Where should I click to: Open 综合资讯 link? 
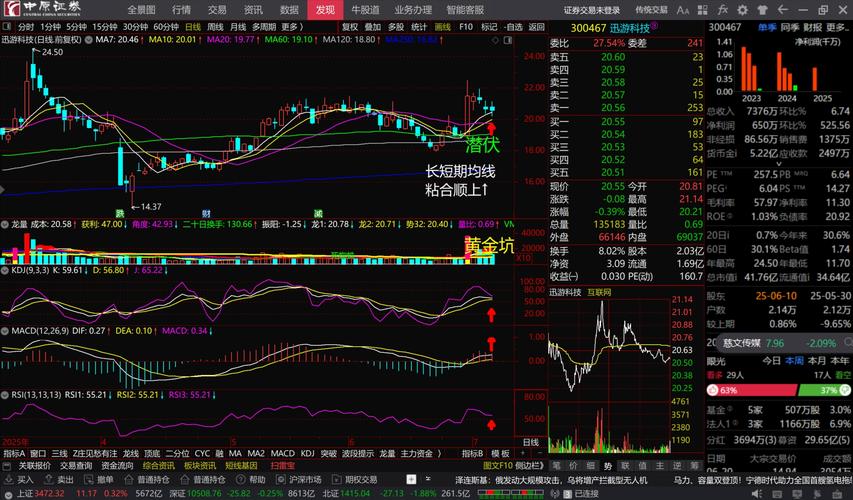[x=158, y=466]
